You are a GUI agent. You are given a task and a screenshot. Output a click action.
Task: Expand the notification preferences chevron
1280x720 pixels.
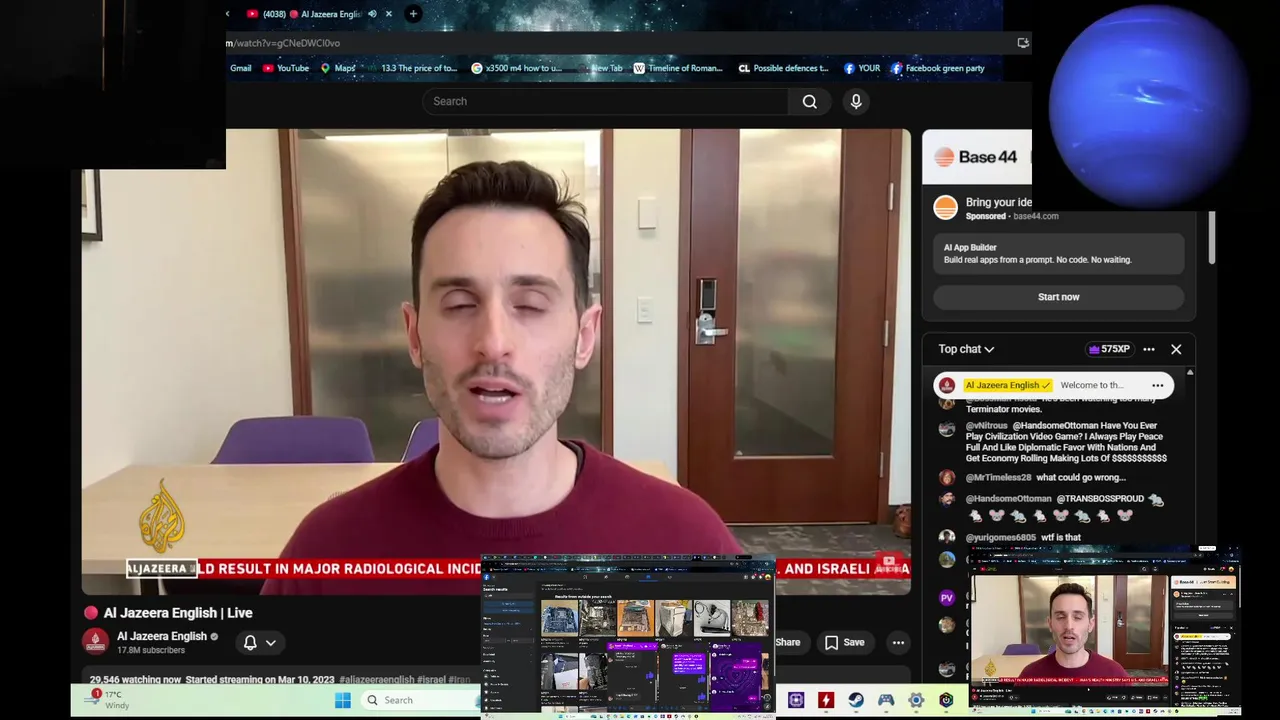[270, 643]
